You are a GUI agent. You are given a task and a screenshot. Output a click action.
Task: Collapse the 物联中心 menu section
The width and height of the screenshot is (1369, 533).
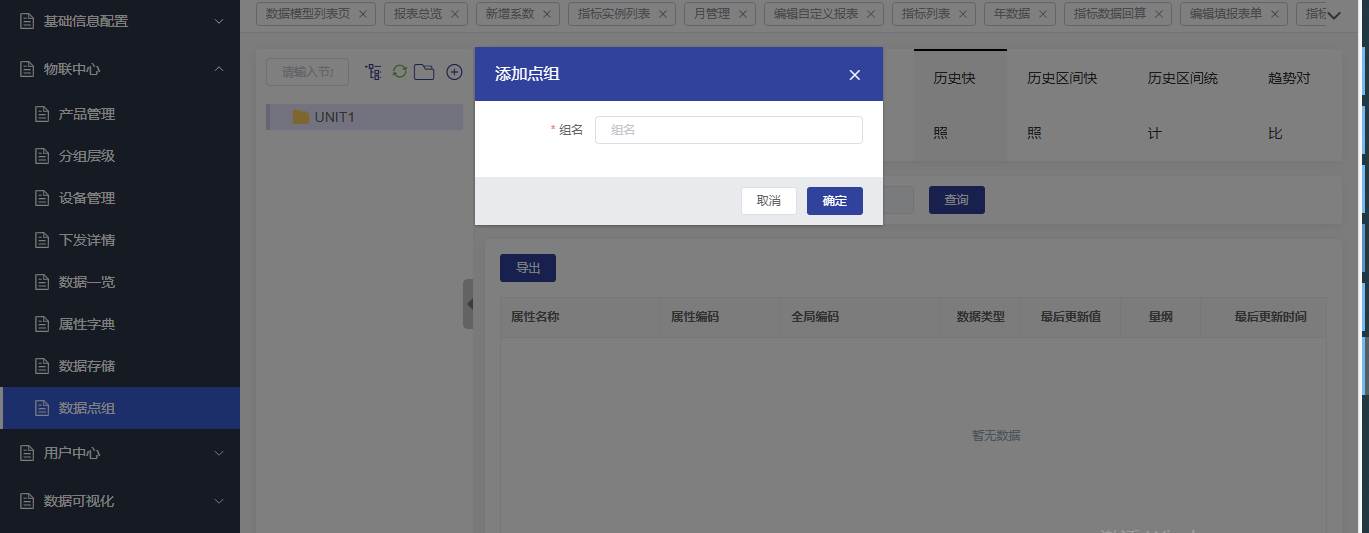[x=219, y=69]
